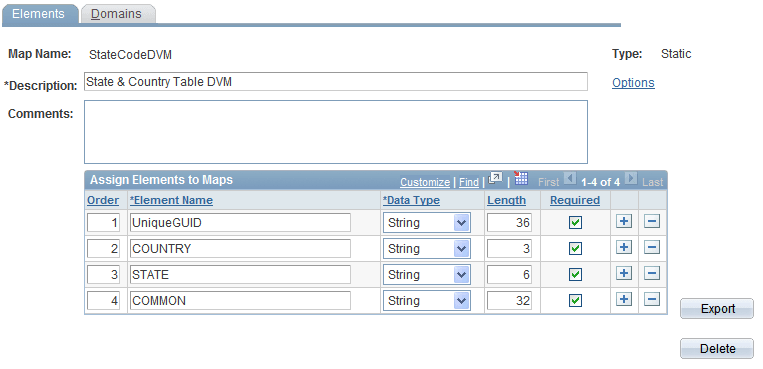
Task: Click the Description text field
Action: [x=336, y=82]
